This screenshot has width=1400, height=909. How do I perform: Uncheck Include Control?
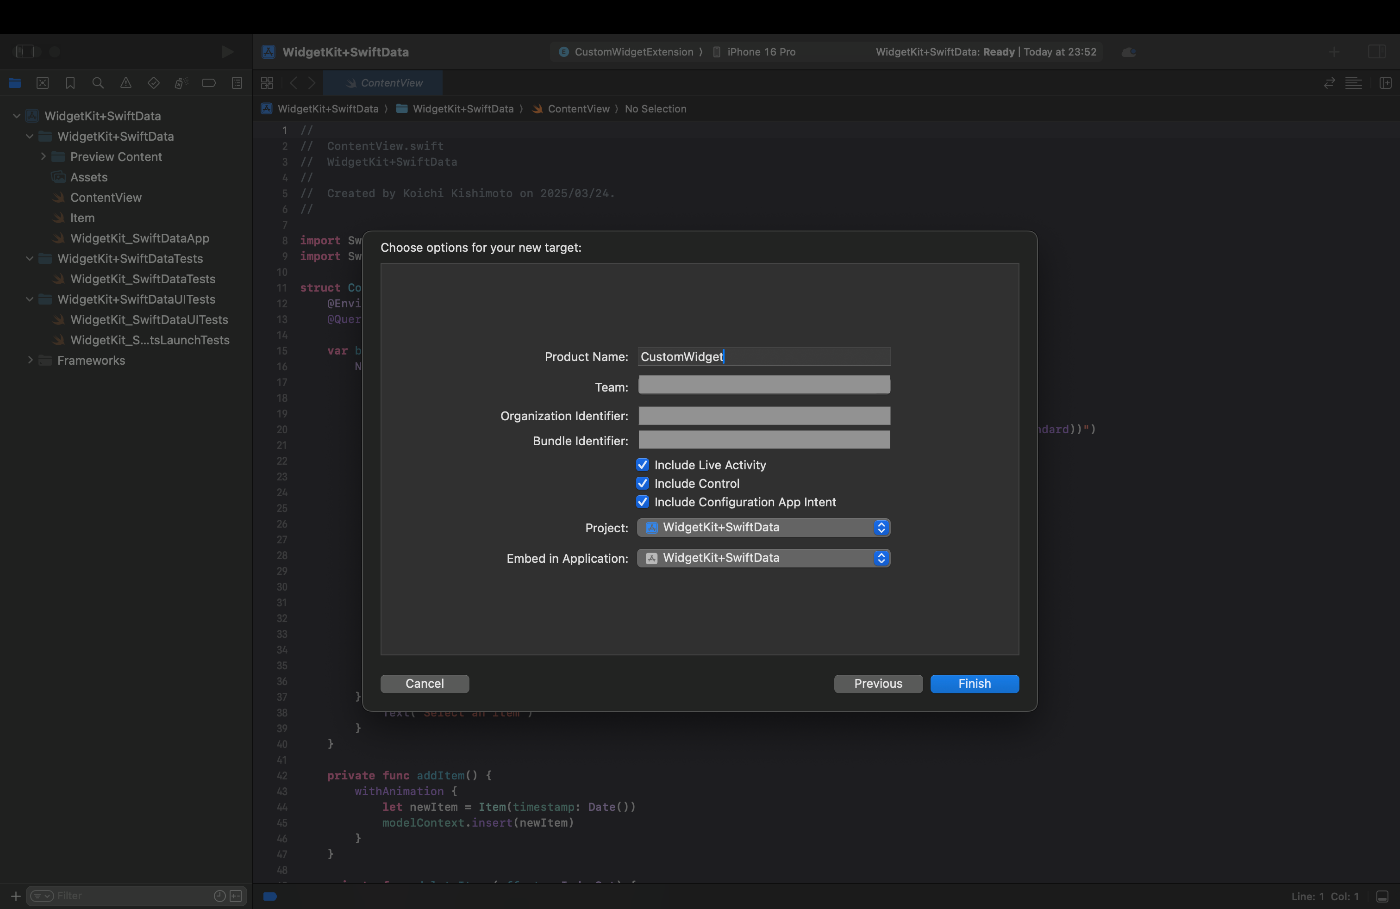(x=643, y=483)
